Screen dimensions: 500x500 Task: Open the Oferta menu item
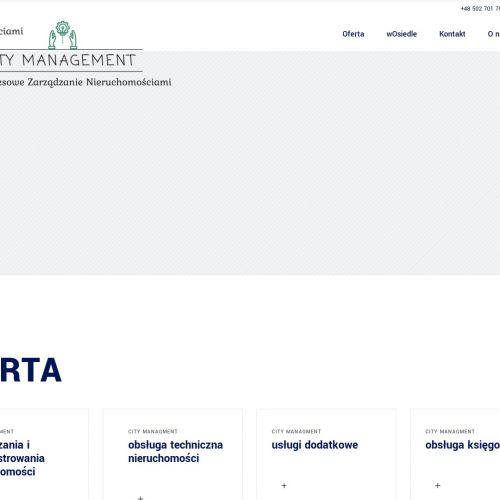tap(353, 34)
